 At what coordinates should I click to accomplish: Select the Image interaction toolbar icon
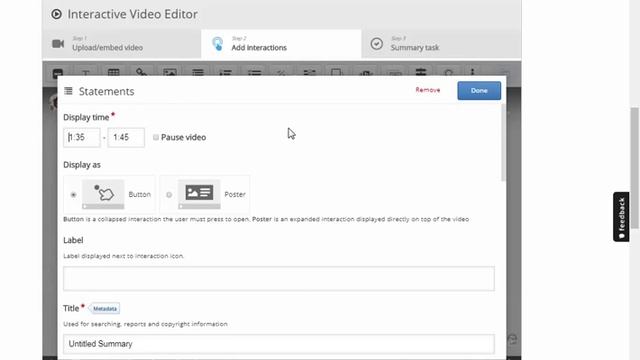pyautogui.click(x=170, y=73)
